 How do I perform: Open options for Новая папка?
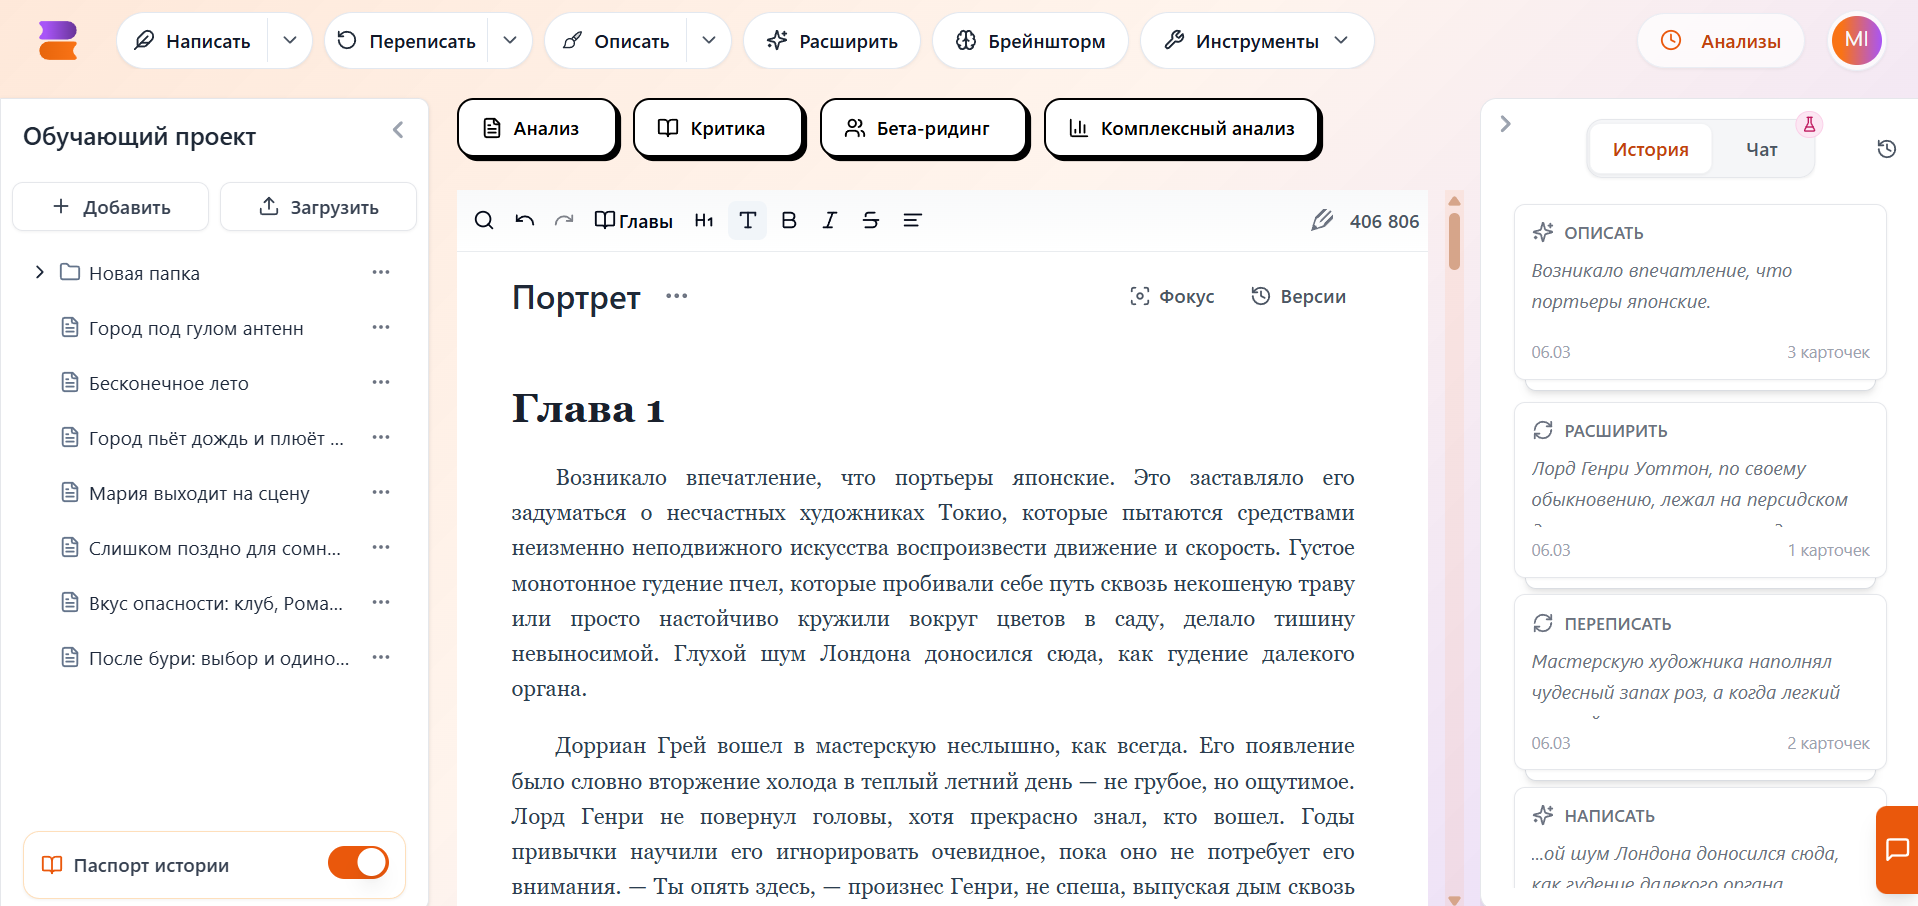click(x=381, y=272)
